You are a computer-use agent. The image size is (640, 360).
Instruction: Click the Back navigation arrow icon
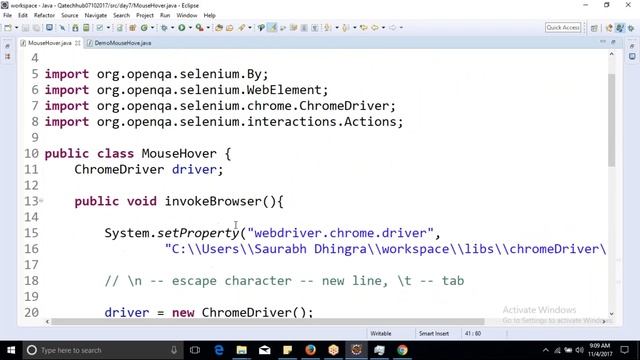[375, 28]
